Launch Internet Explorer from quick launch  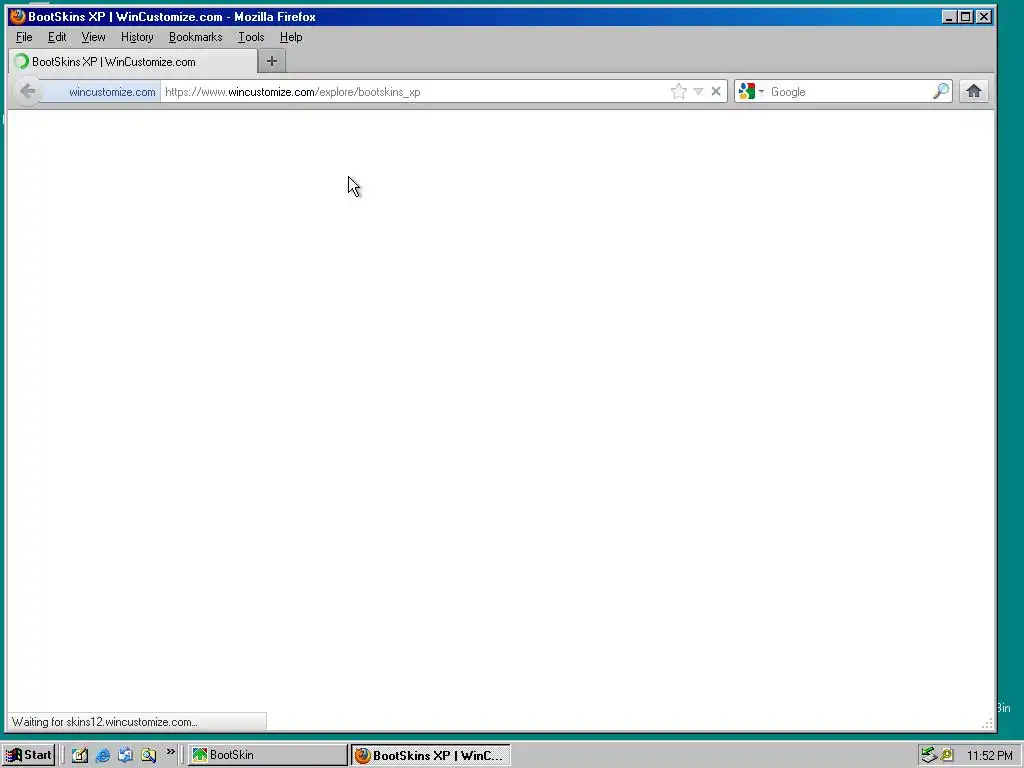pyautogui.click(x=103, y=755)
